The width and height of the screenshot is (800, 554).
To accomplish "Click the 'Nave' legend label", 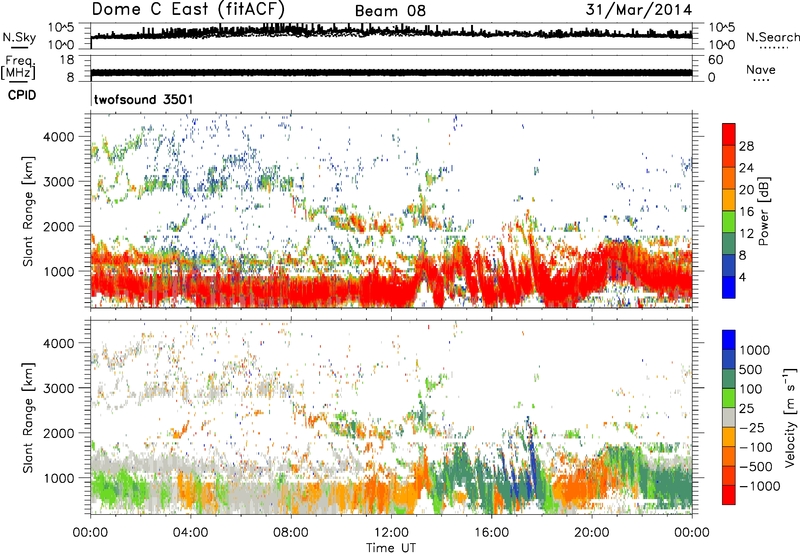I will (761, 69).
